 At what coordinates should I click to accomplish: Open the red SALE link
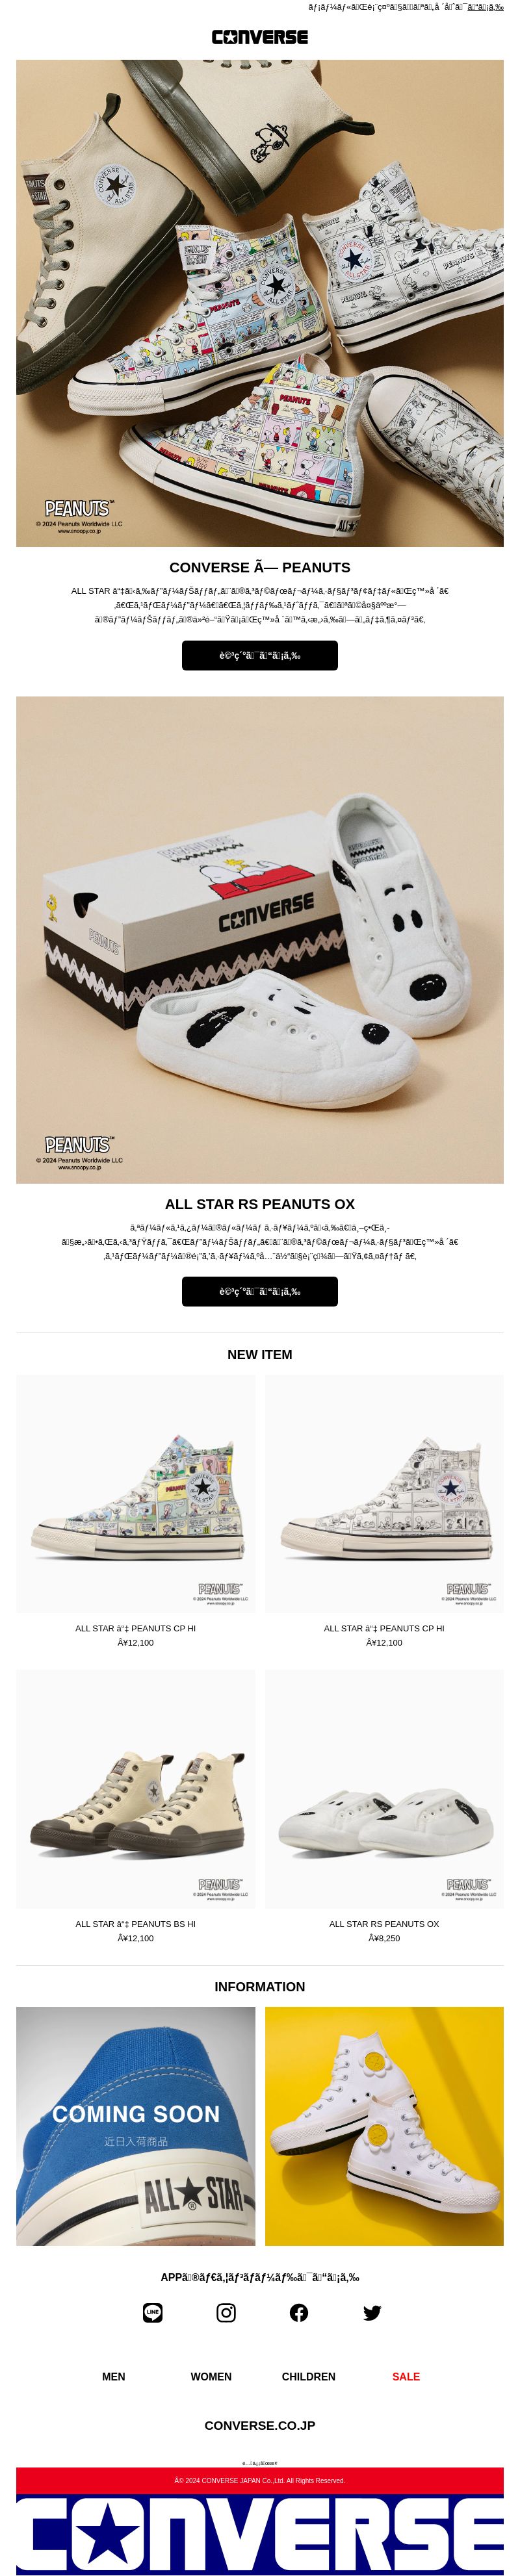[406, 2376]
